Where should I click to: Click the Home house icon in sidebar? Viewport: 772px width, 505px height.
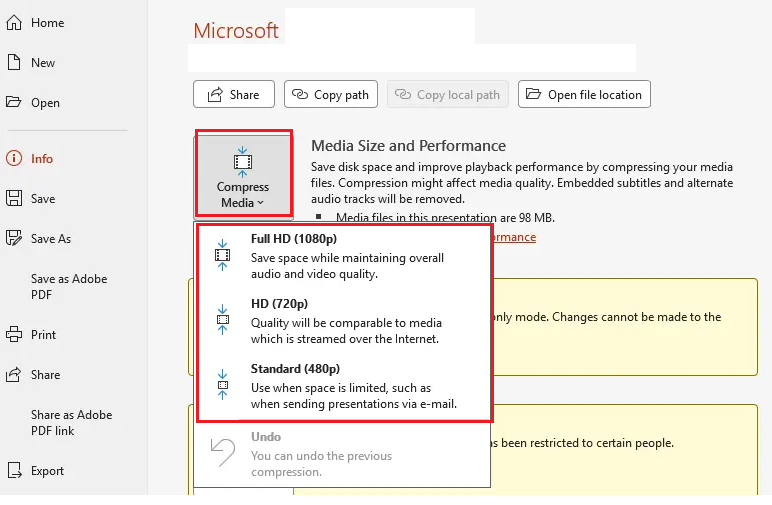point(14,23)
